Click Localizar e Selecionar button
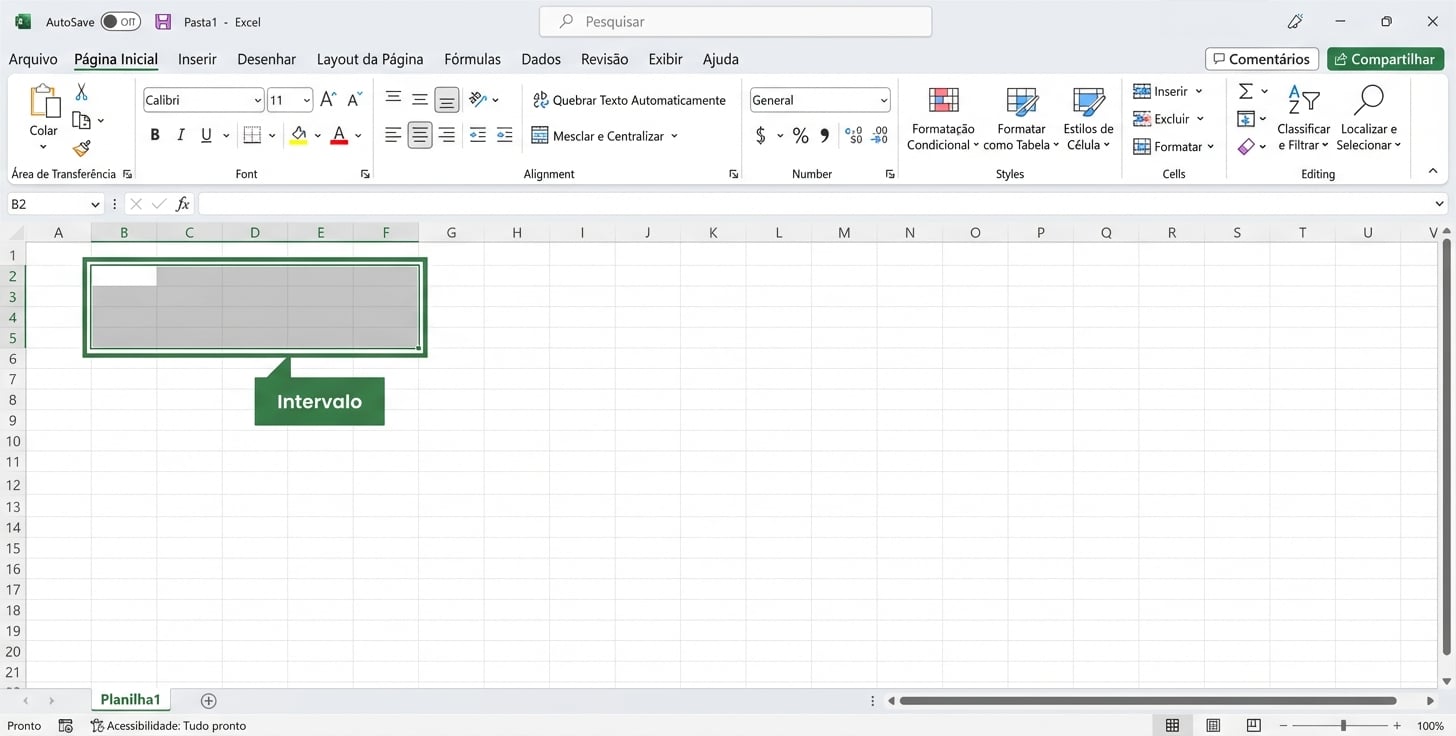 tap(1369, 119)
